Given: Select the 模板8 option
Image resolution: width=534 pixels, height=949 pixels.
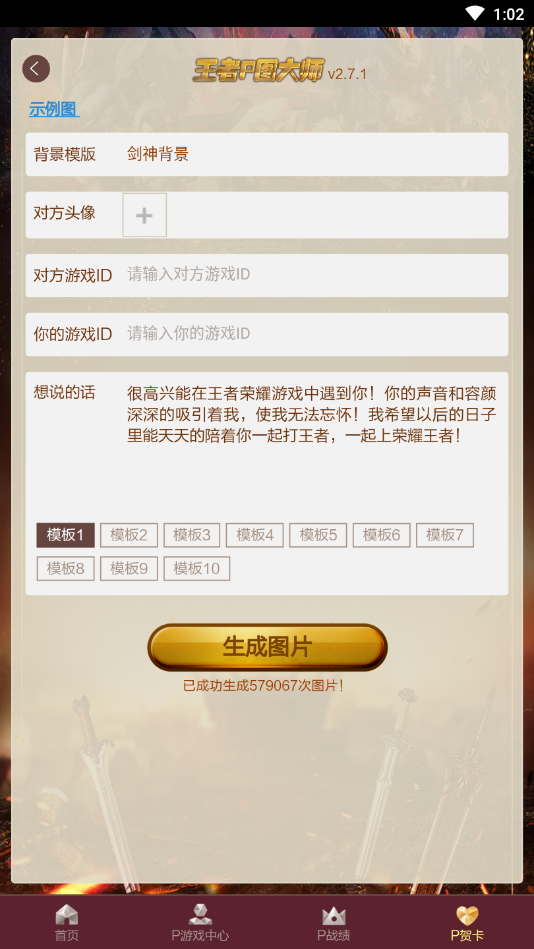Looking at the screenshot, I should pos(65,568).
